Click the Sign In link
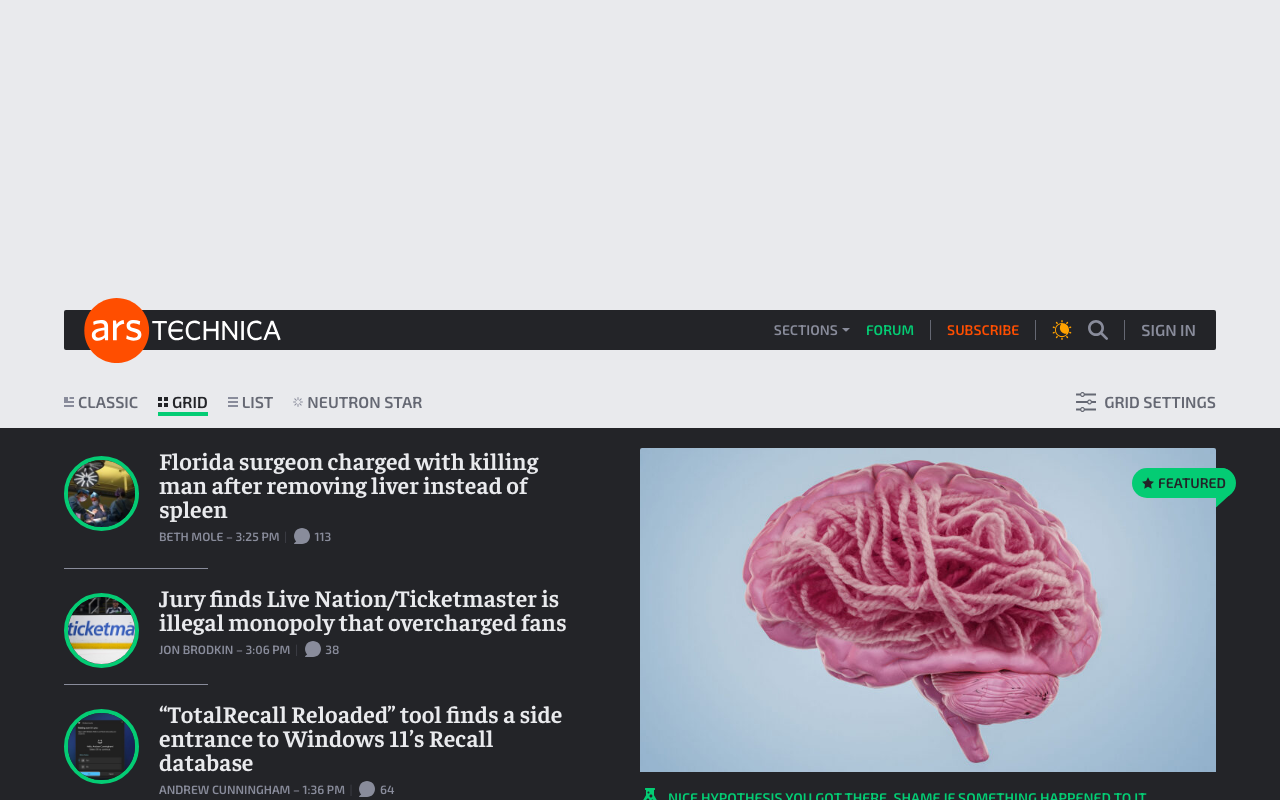Viewport: 1280px width, 800px height. (x=1168, y=328)
